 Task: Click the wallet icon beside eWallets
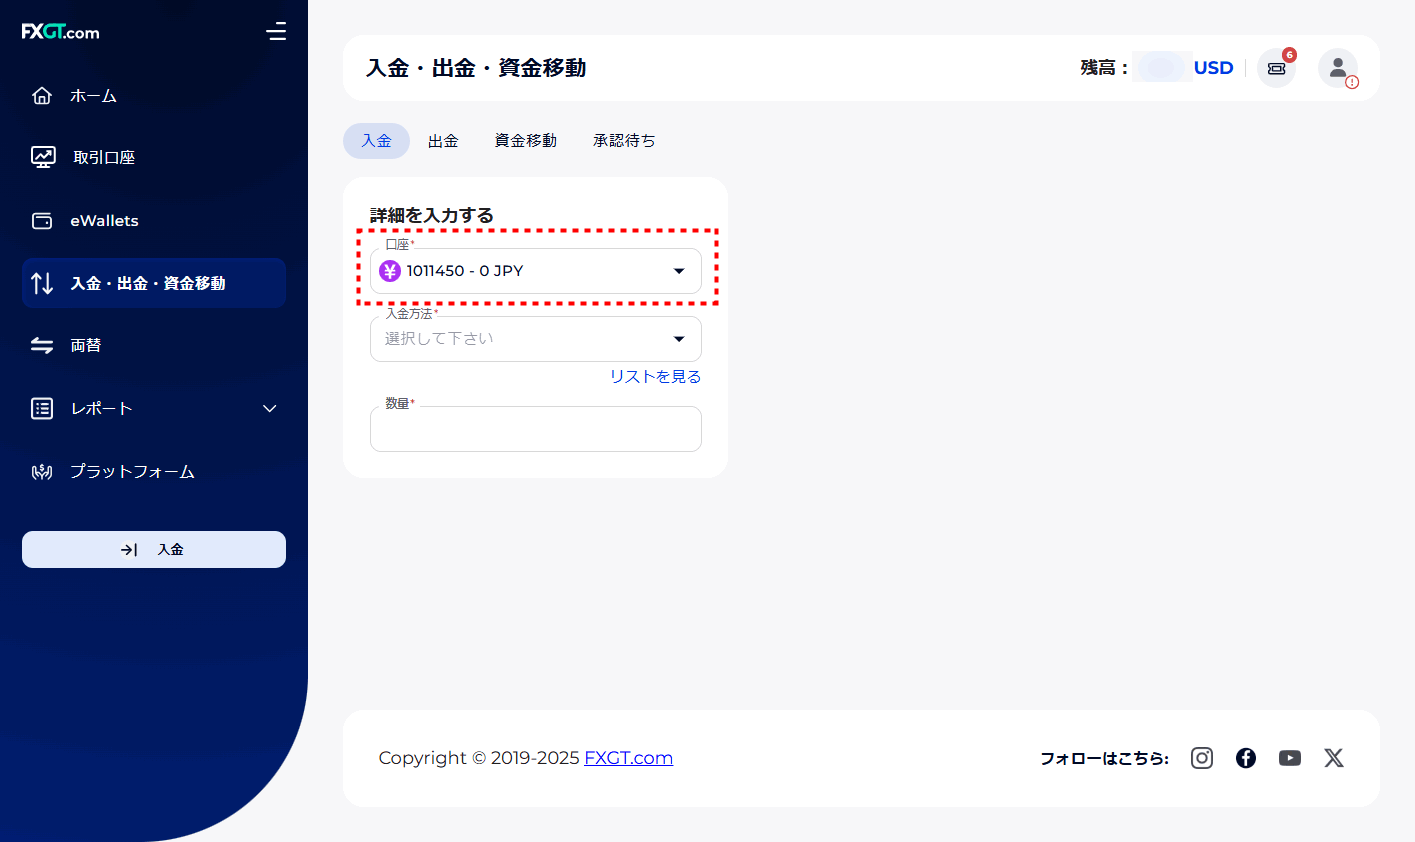click(42, 221)
